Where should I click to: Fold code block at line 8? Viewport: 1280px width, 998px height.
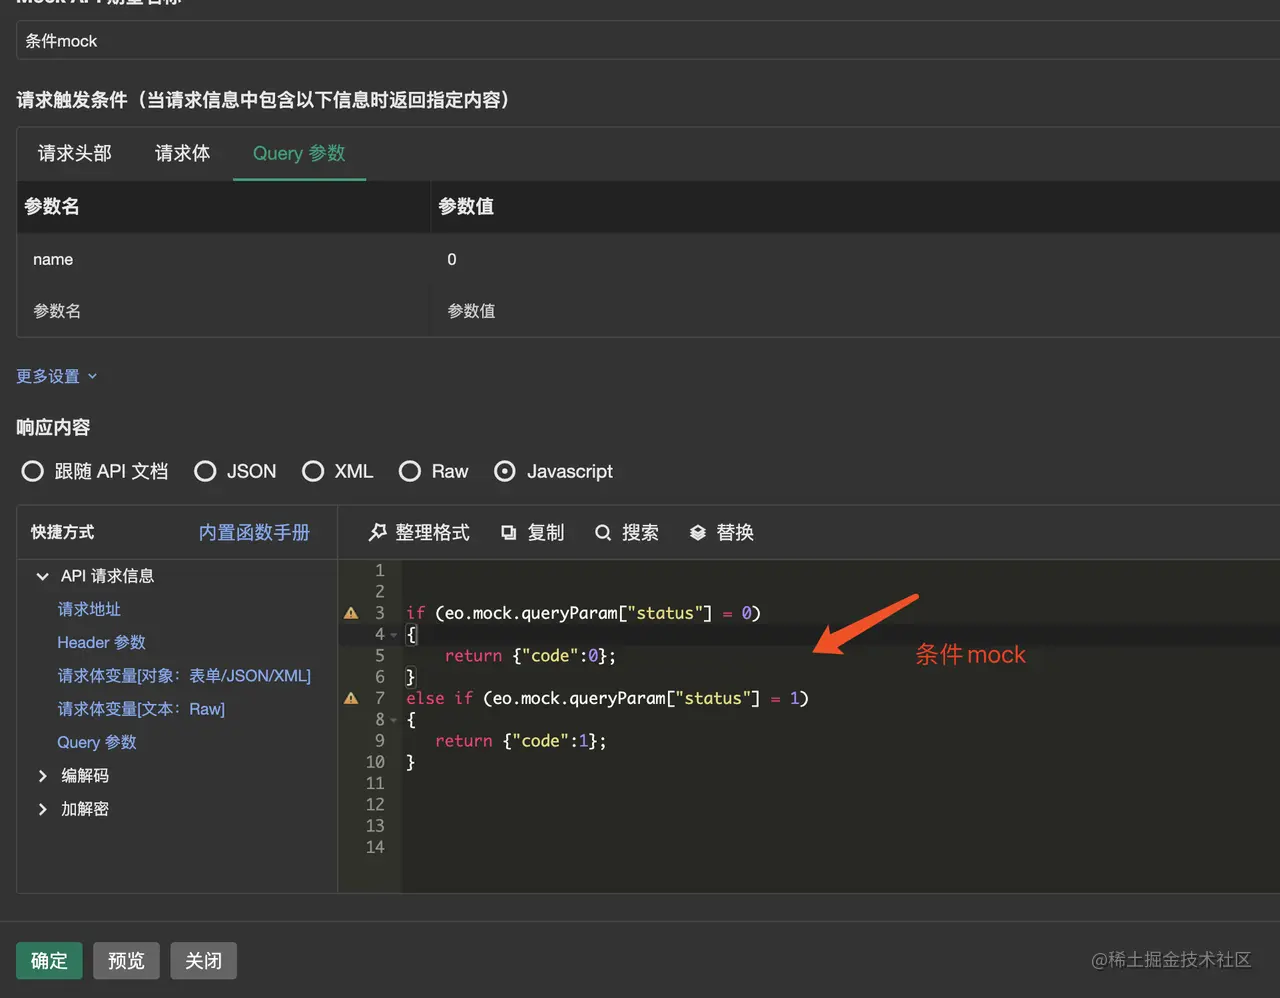394,720
